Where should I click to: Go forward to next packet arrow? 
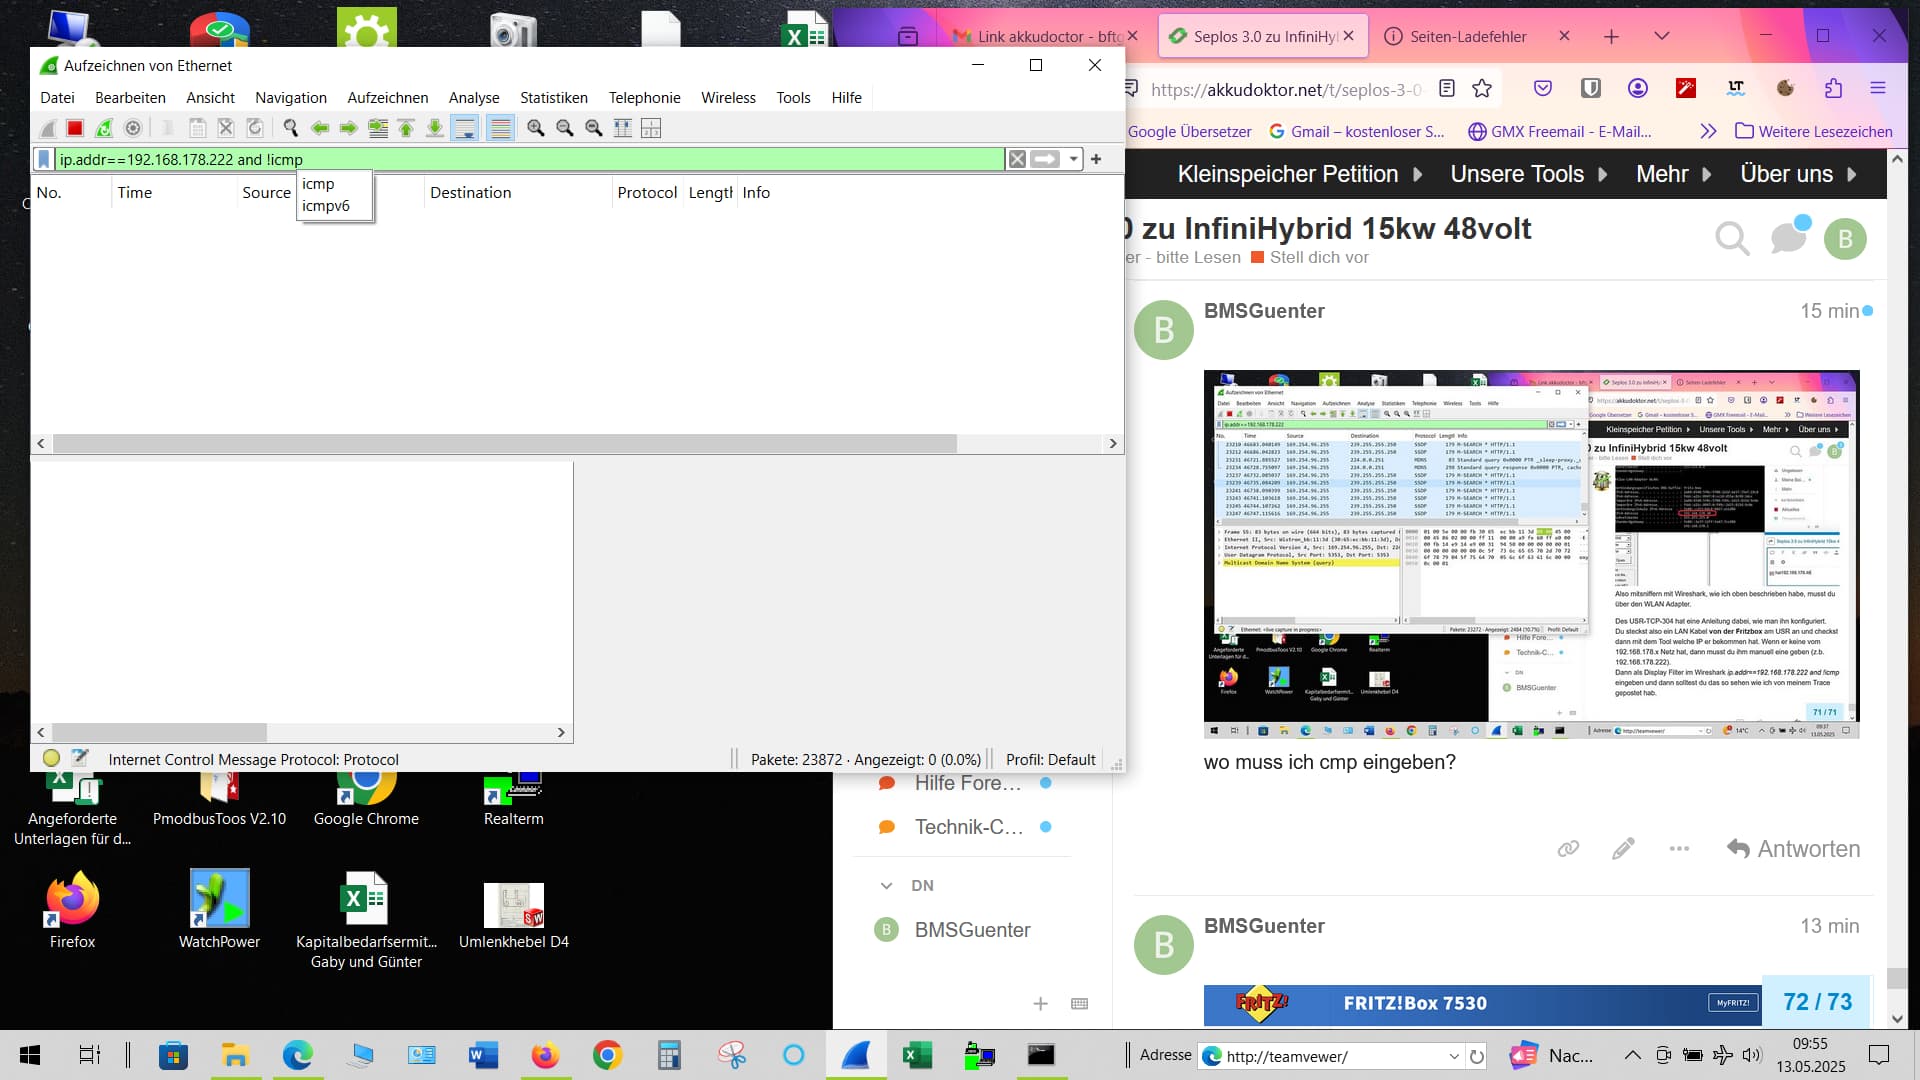click(x=349, y=128)
